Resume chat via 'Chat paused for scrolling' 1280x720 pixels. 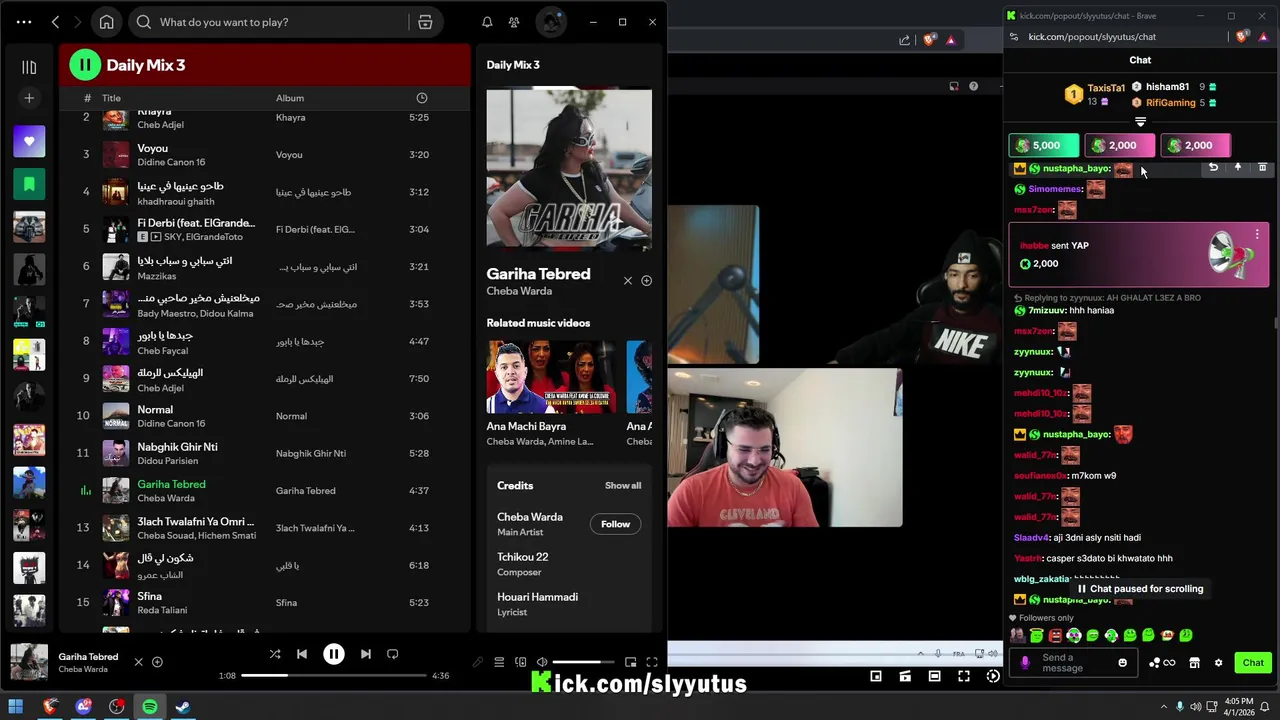click(x=1139, y=589)
